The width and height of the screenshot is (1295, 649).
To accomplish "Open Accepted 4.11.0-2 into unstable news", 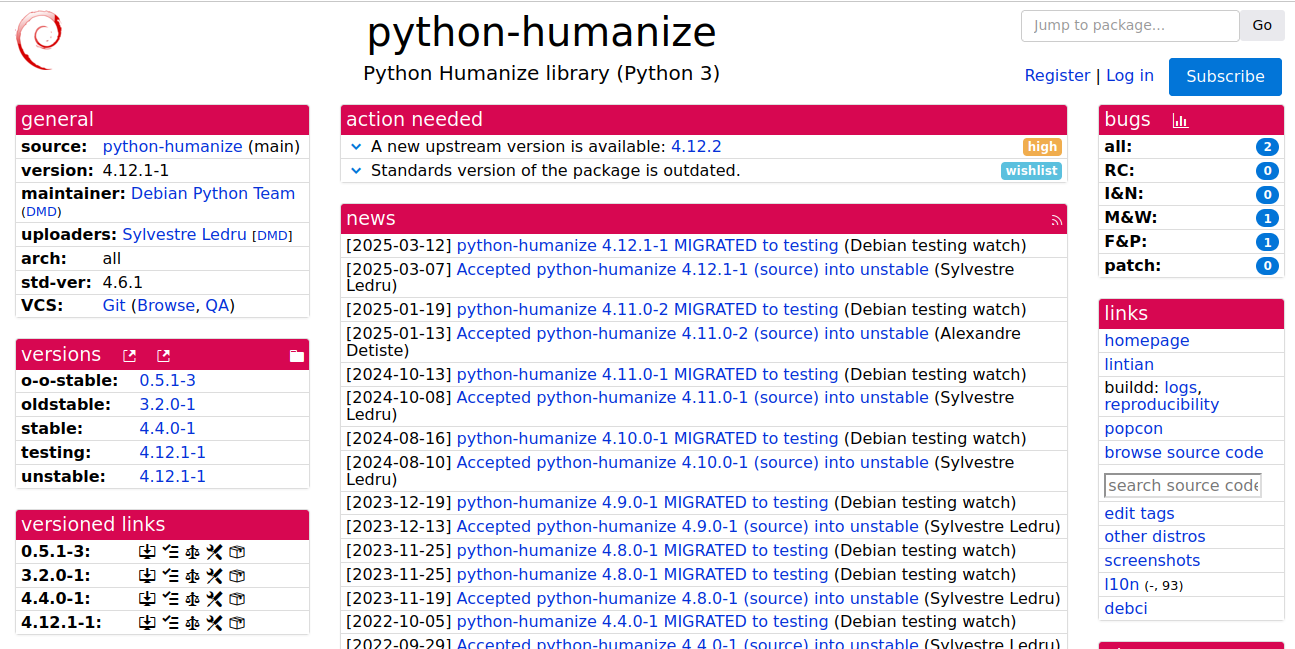I will pyautogui.click(x=693, y=334).
